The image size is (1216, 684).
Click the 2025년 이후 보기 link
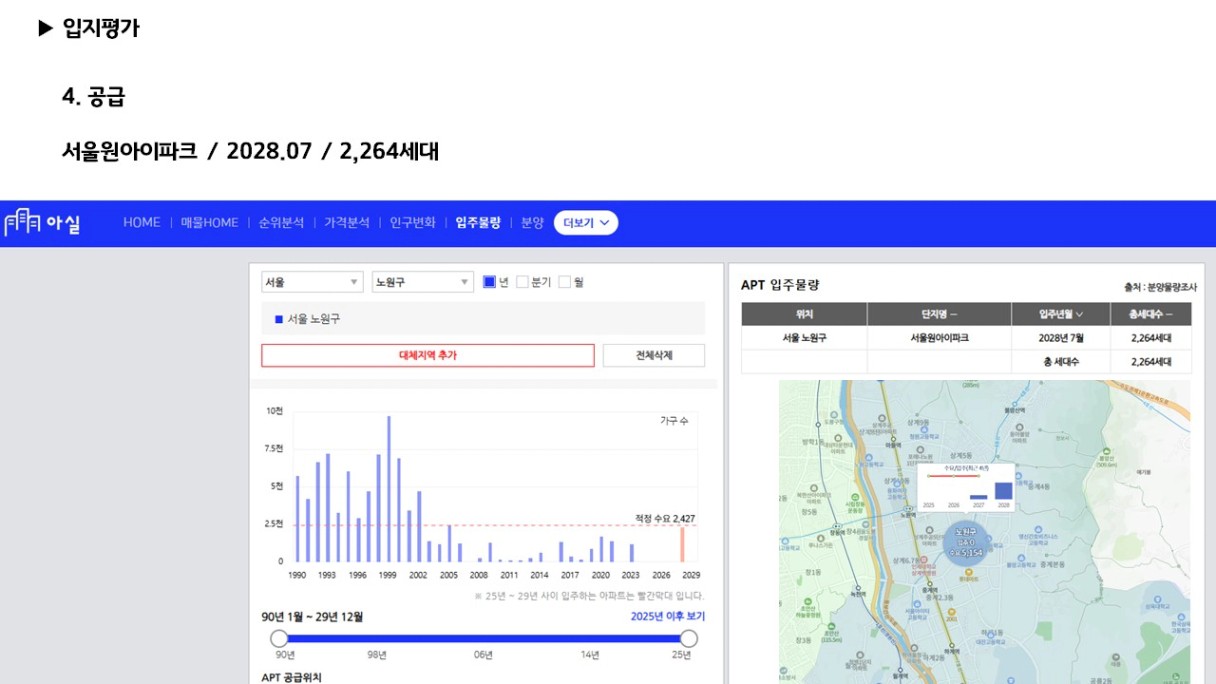tap(667, 616)
